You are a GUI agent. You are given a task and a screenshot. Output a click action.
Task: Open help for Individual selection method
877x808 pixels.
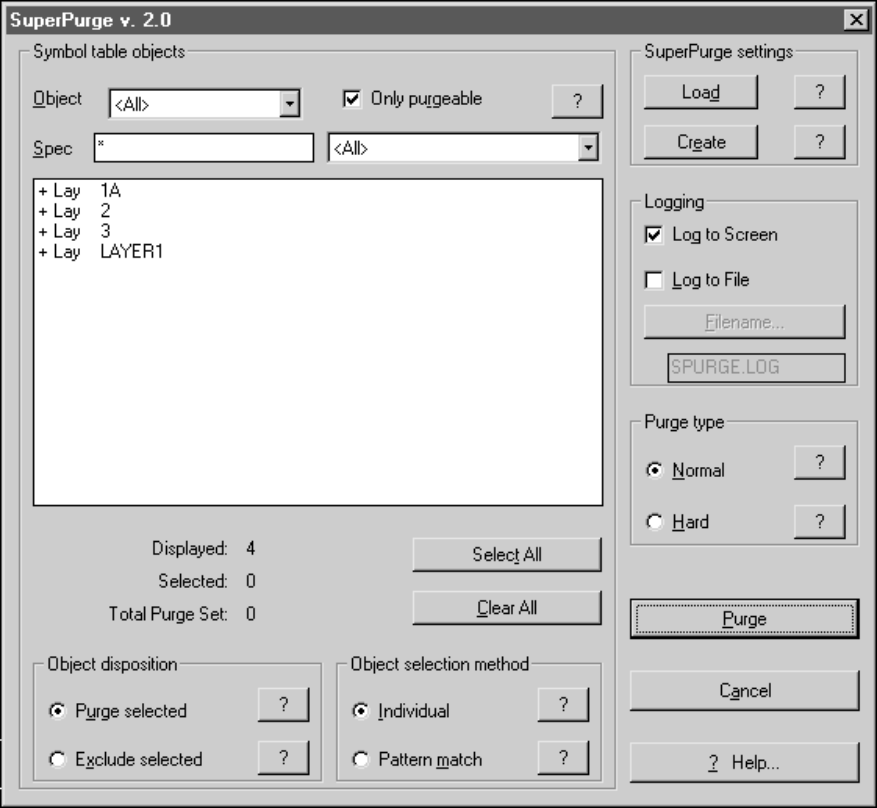(563, 705)
